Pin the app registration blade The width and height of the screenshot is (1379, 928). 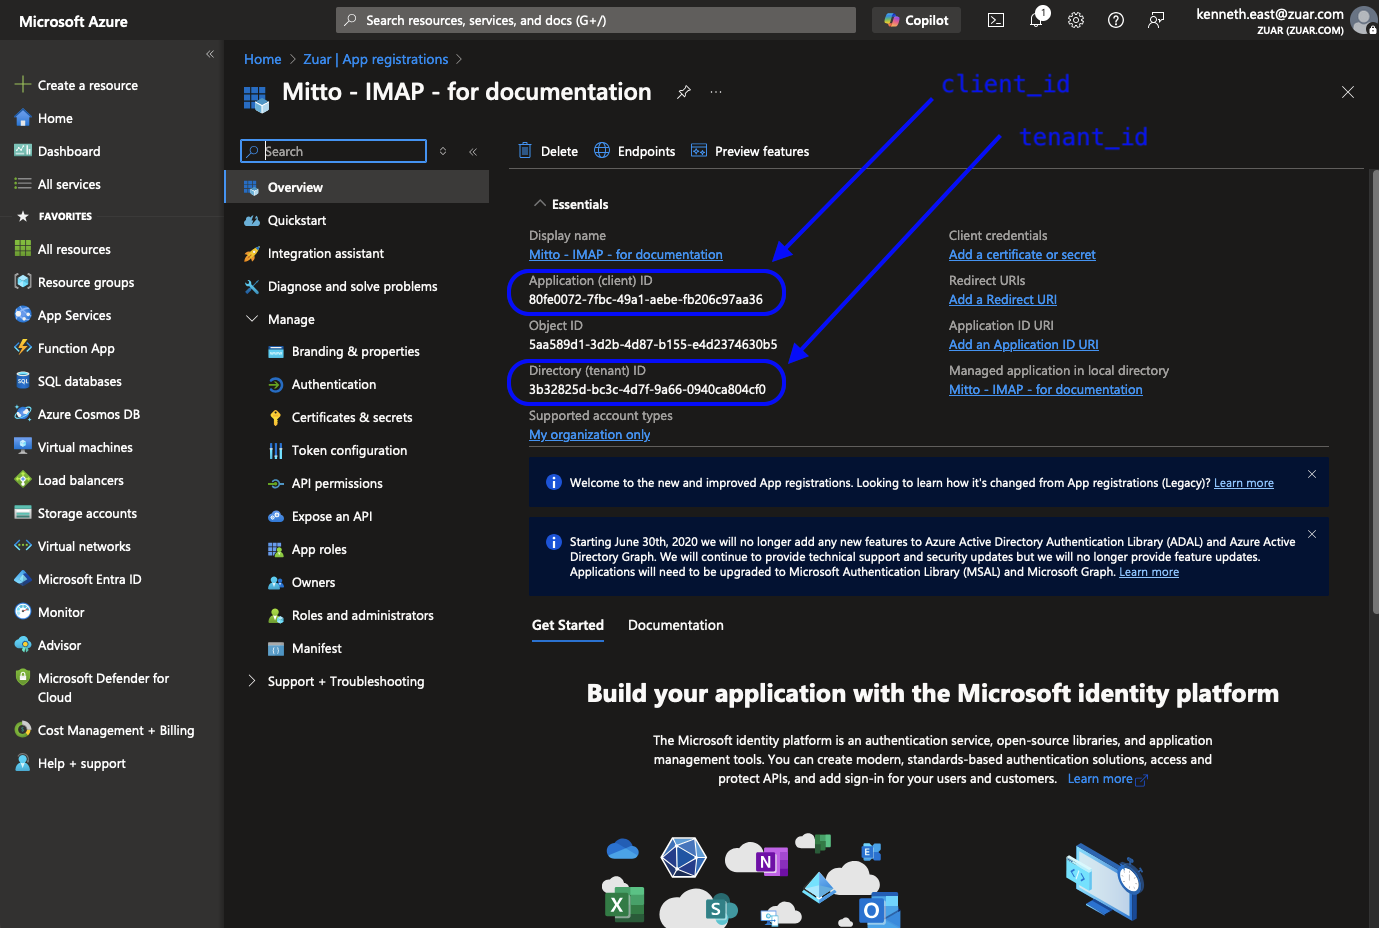[x=684, y=92]
